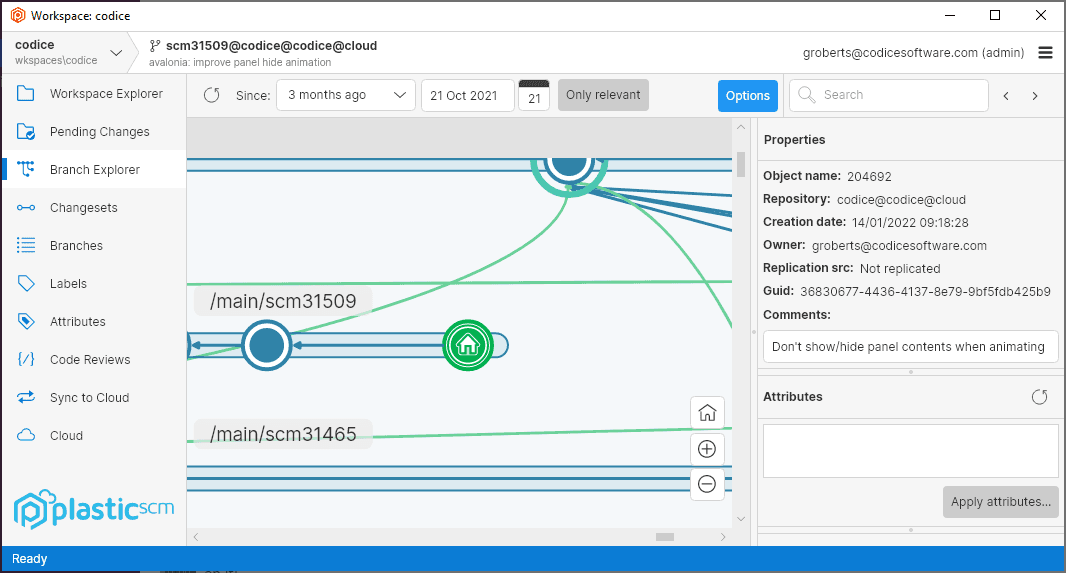
Task: Click diagram scroll down arrow
Action: tap(741, 519)
